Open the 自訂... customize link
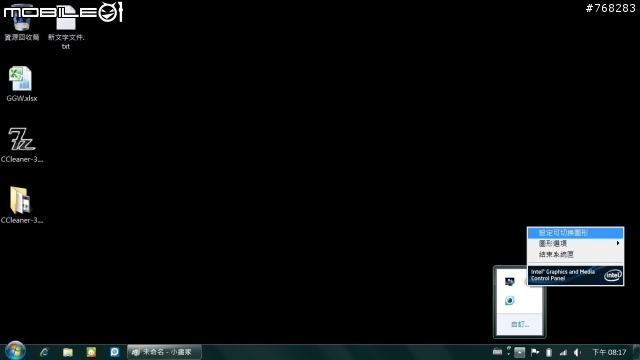Image resolution: width=640 pixels, height=360 pixels. point(520,324)
